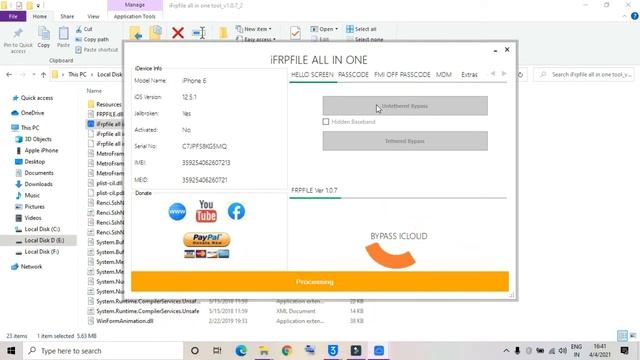Click the Rename icon in the ribbon
The height and width of the screenshot is (360, 640).
tap(199, 33)
